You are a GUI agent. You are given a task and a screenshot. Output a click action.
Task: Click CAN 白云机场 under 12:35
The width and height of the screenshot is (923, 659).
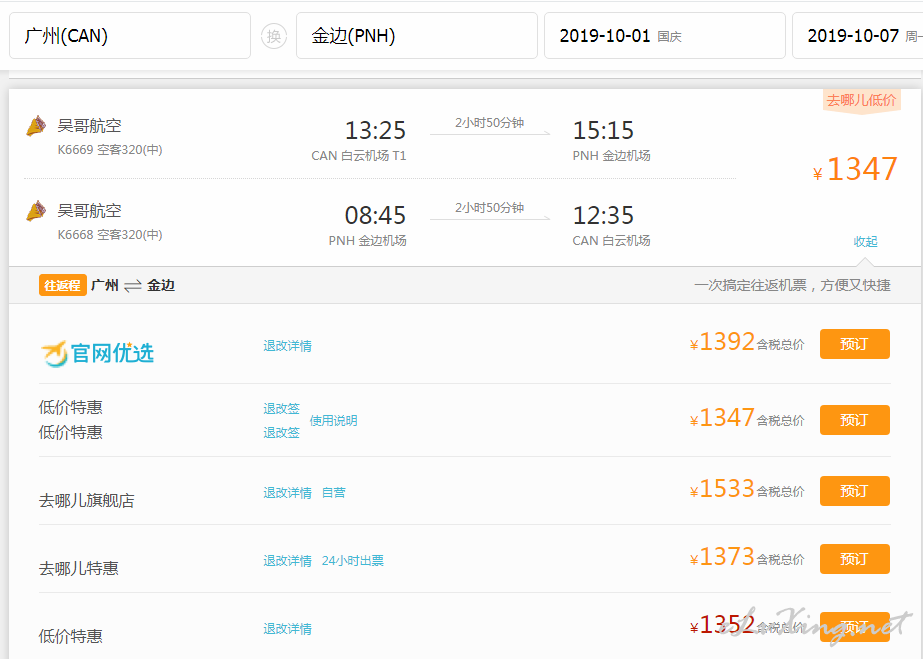click(612, 240)
